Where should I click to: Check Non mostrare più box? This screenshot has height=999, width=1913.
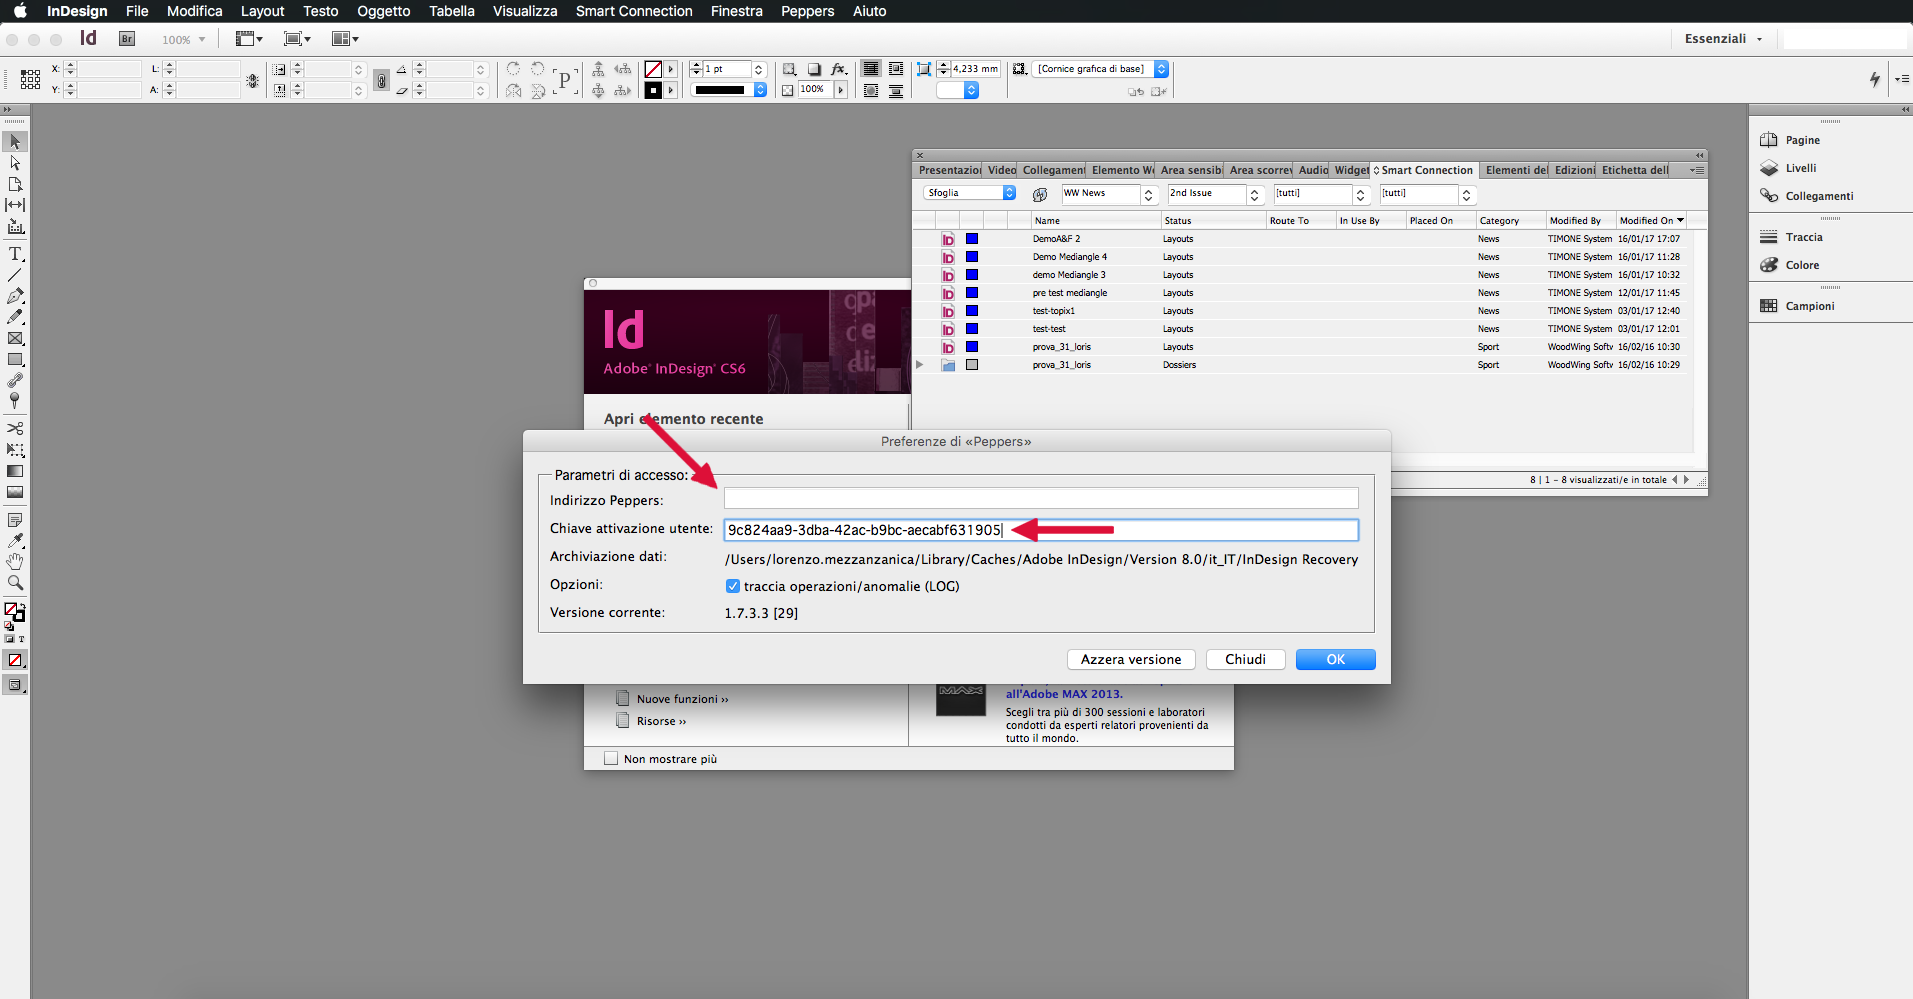611,759
